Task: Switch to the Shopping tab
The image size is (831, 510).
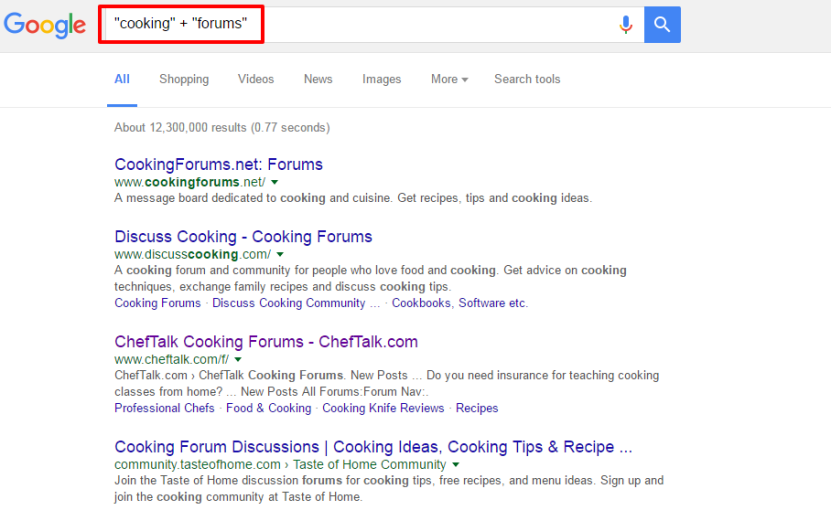Action: point(184,79)
